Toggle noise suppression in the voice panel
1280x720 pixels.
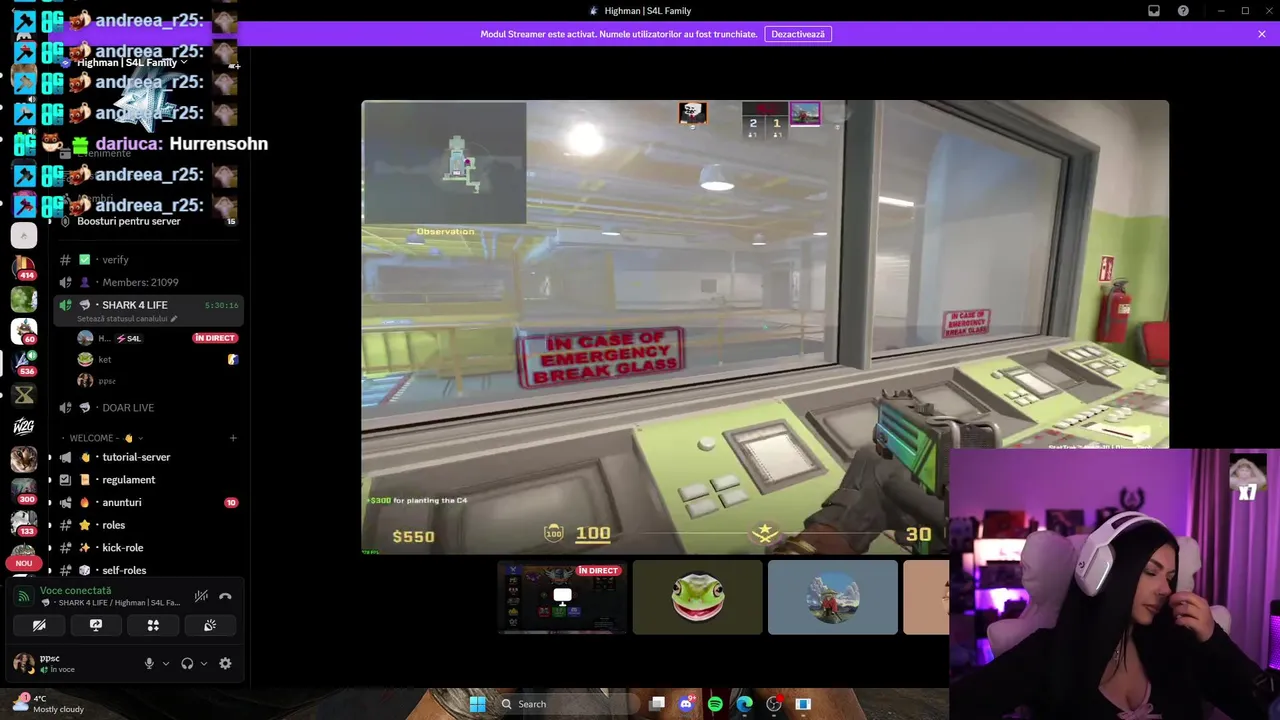201,596
